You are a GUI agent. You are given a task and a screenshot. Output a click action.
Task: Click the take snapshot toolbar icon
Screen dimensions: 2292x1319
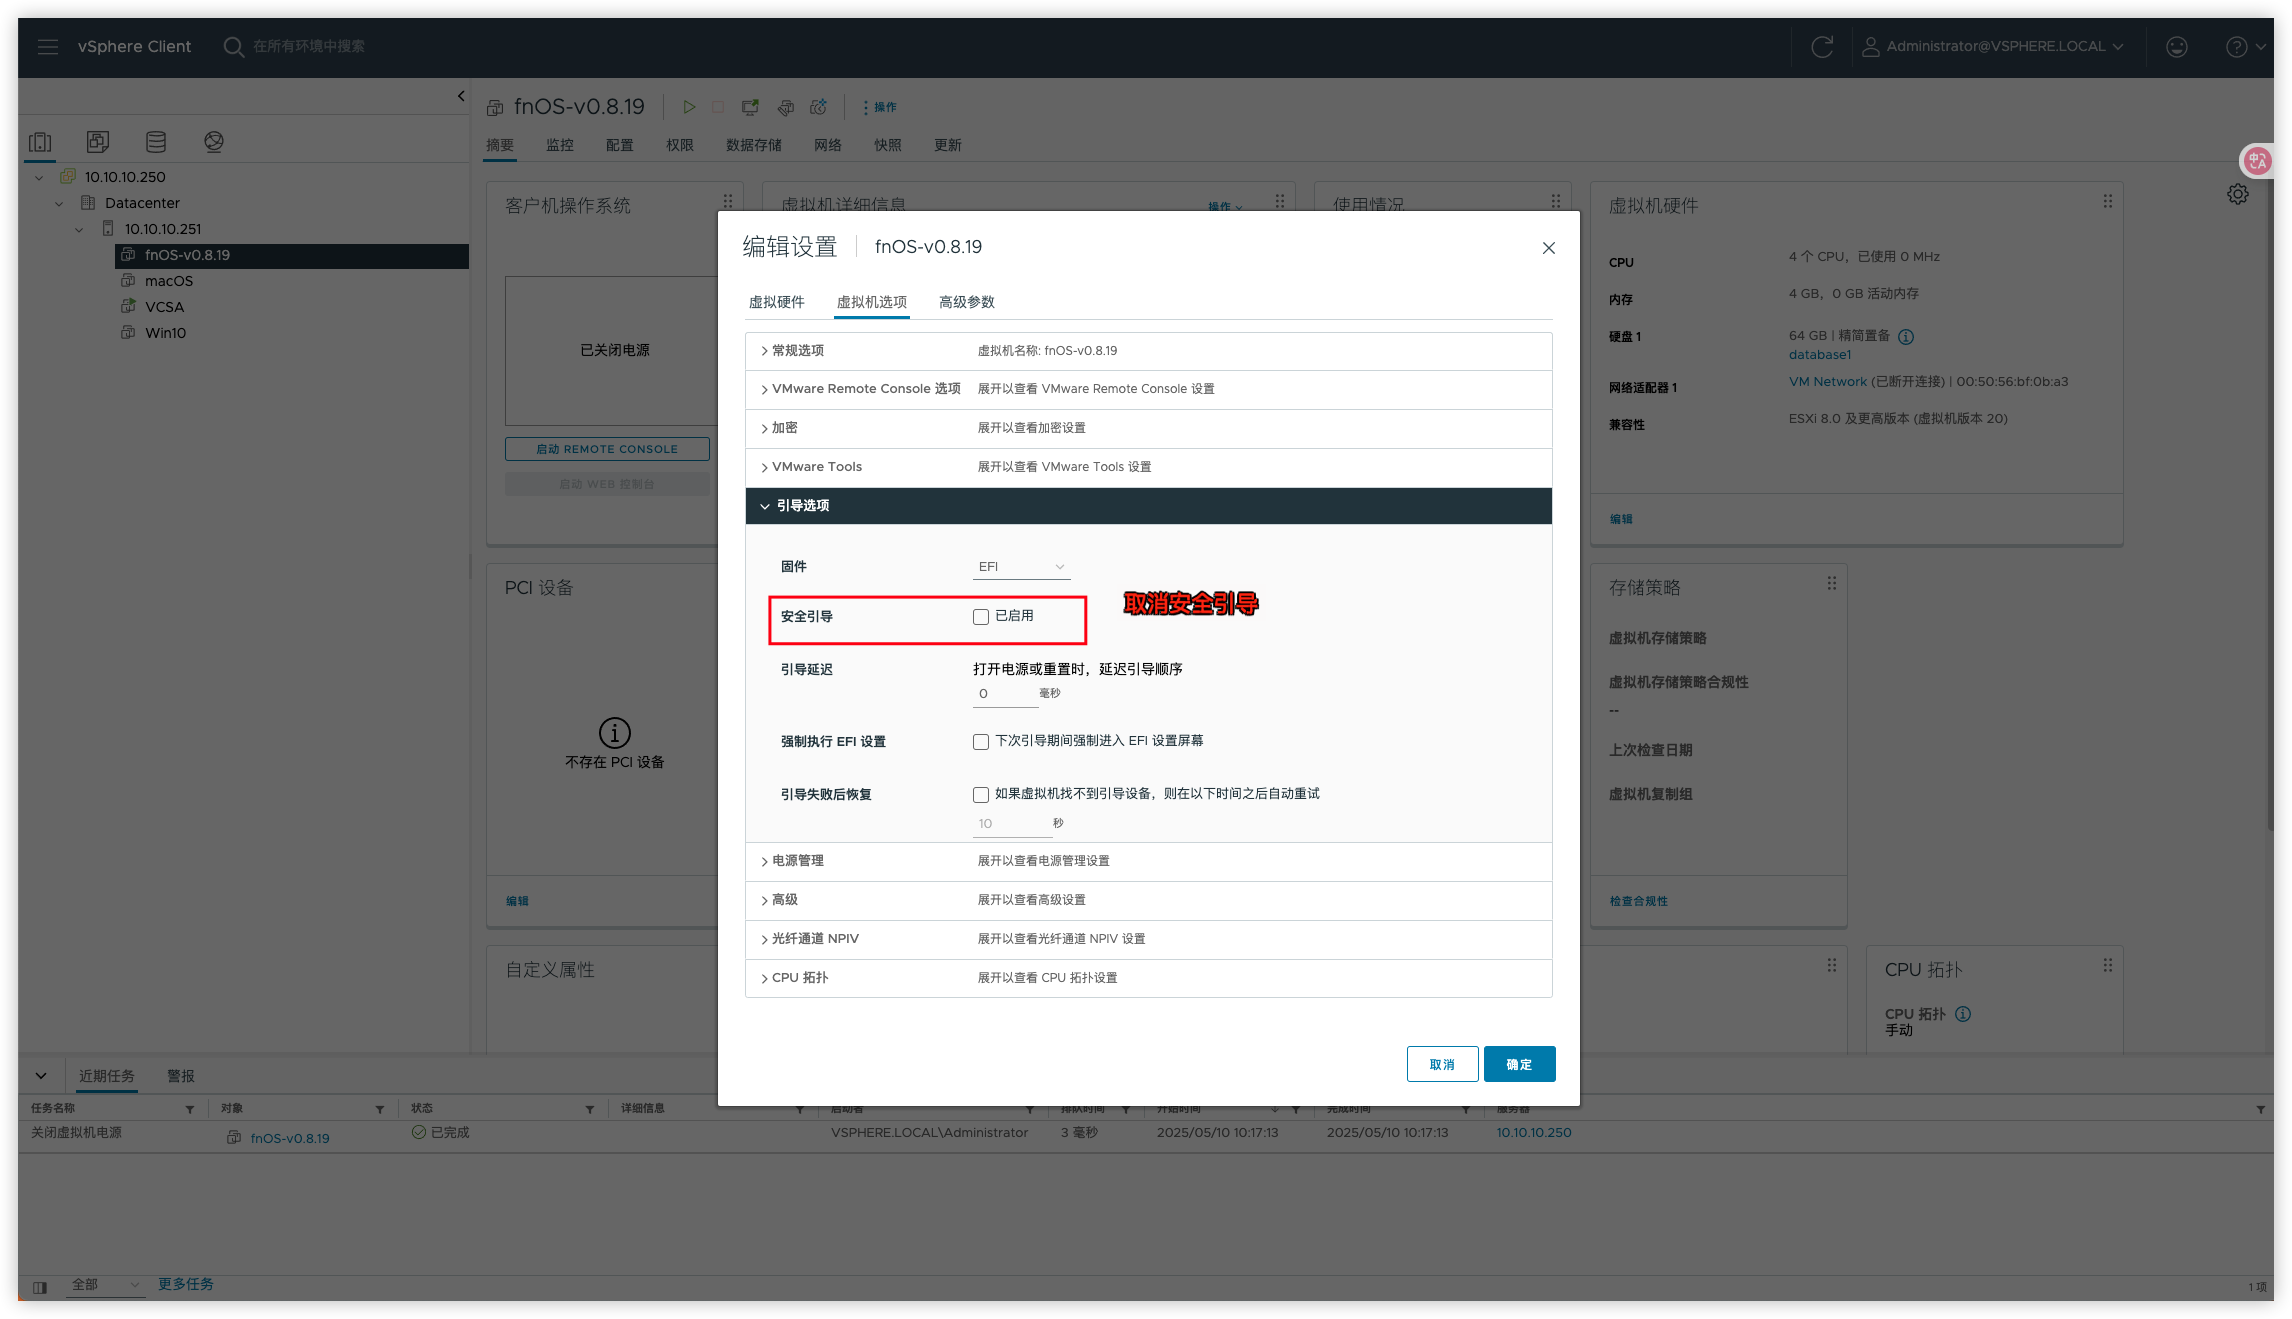(818, 106)
